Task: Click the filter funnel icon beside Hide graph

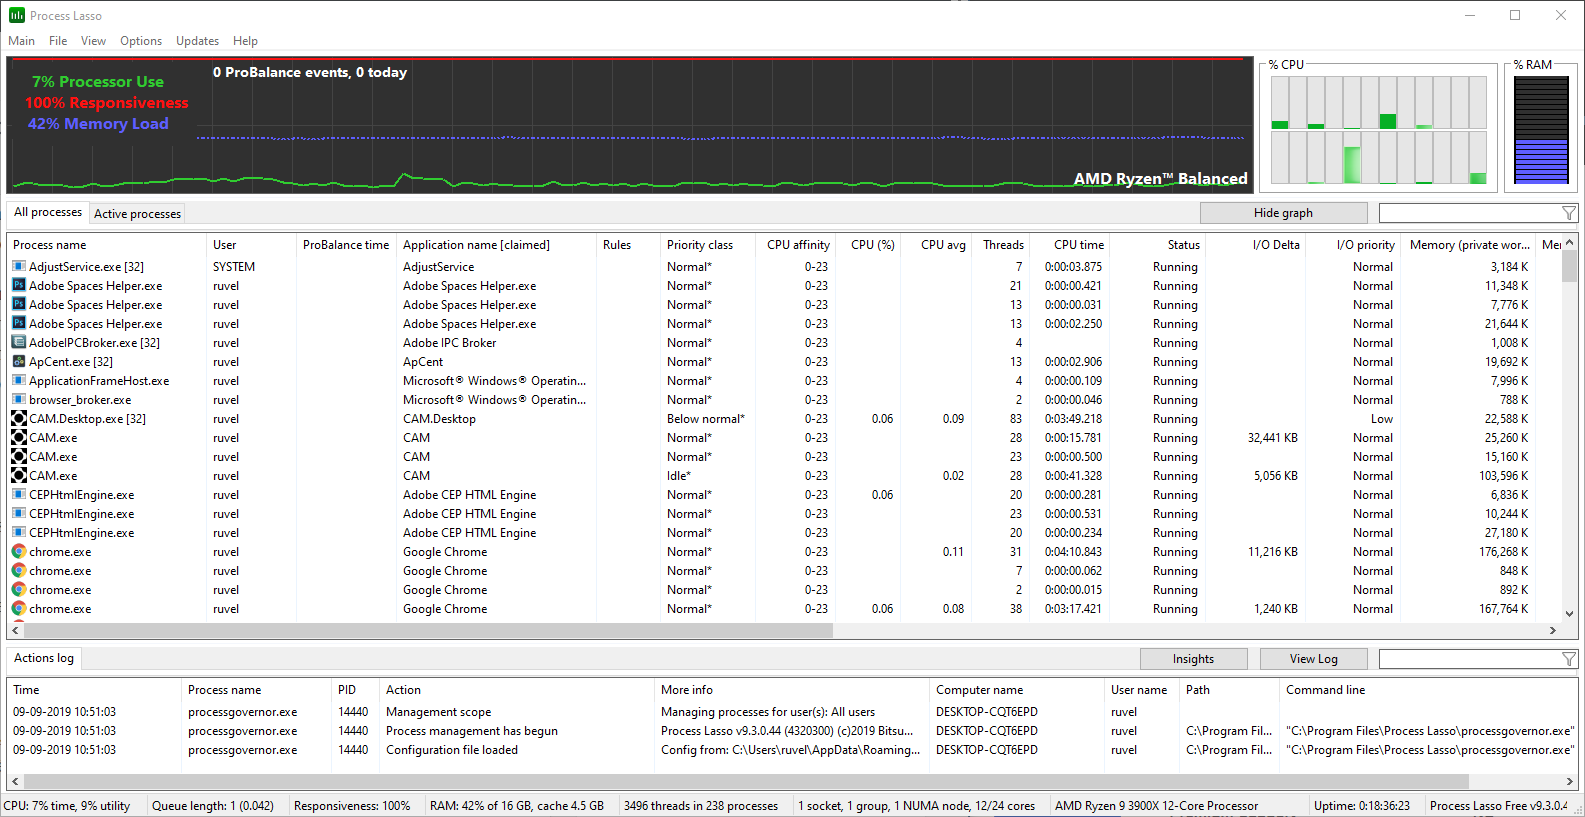Action: point(1568,213)
